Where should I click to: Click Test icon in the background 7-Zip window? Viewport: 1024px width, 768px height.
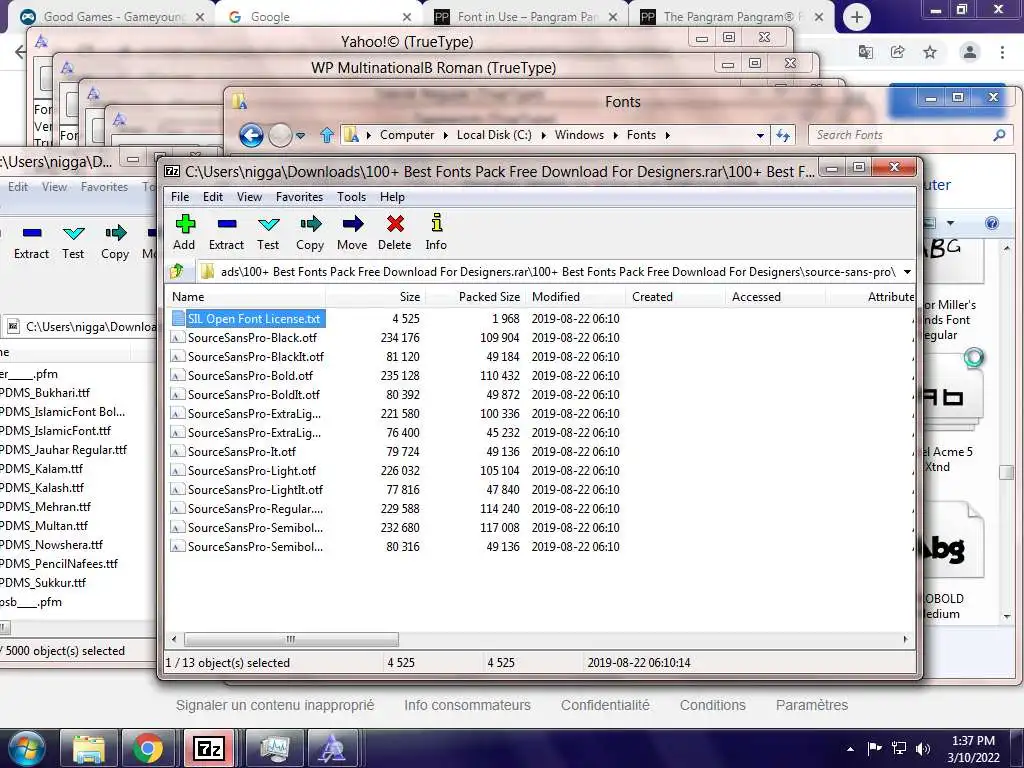click(x=73, y=233)
